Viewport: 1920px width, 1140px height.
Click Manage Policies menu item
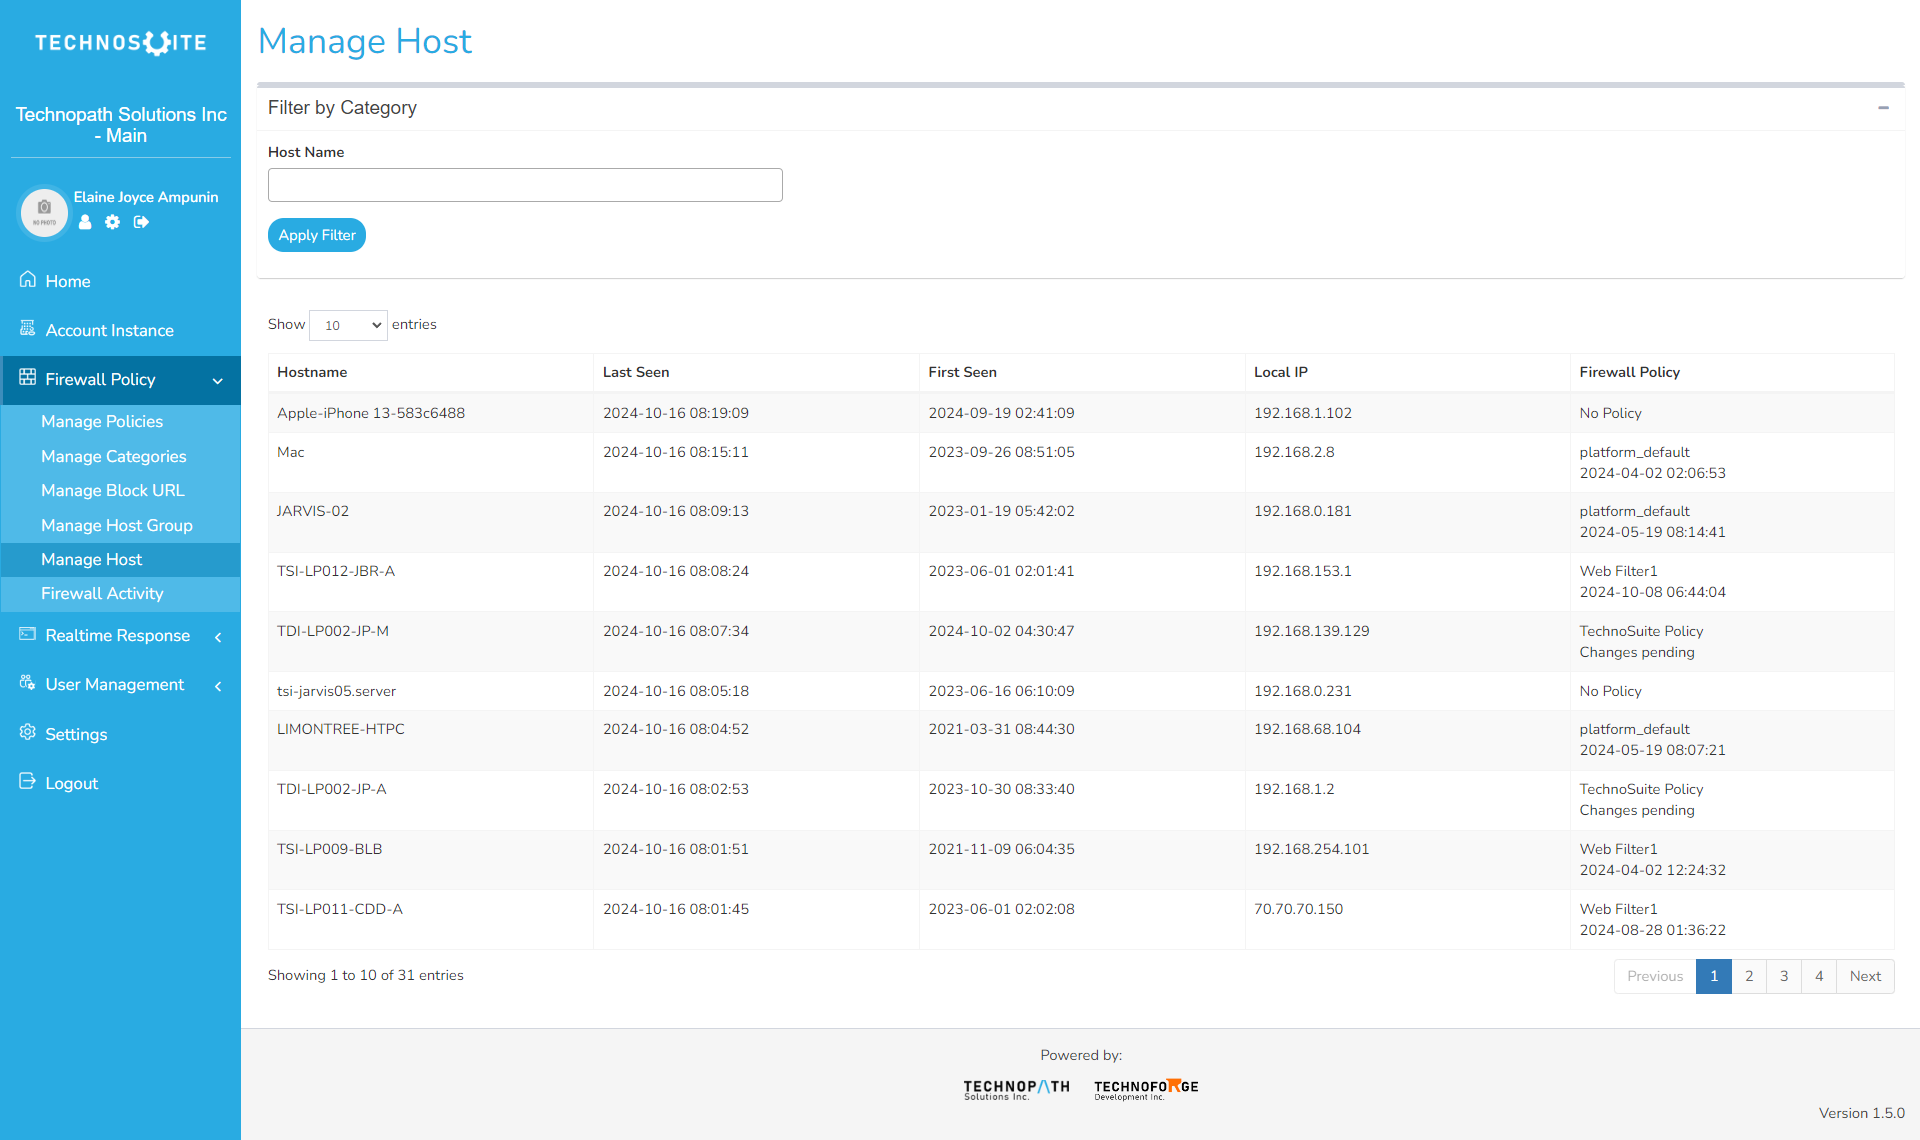coord(103,421)
